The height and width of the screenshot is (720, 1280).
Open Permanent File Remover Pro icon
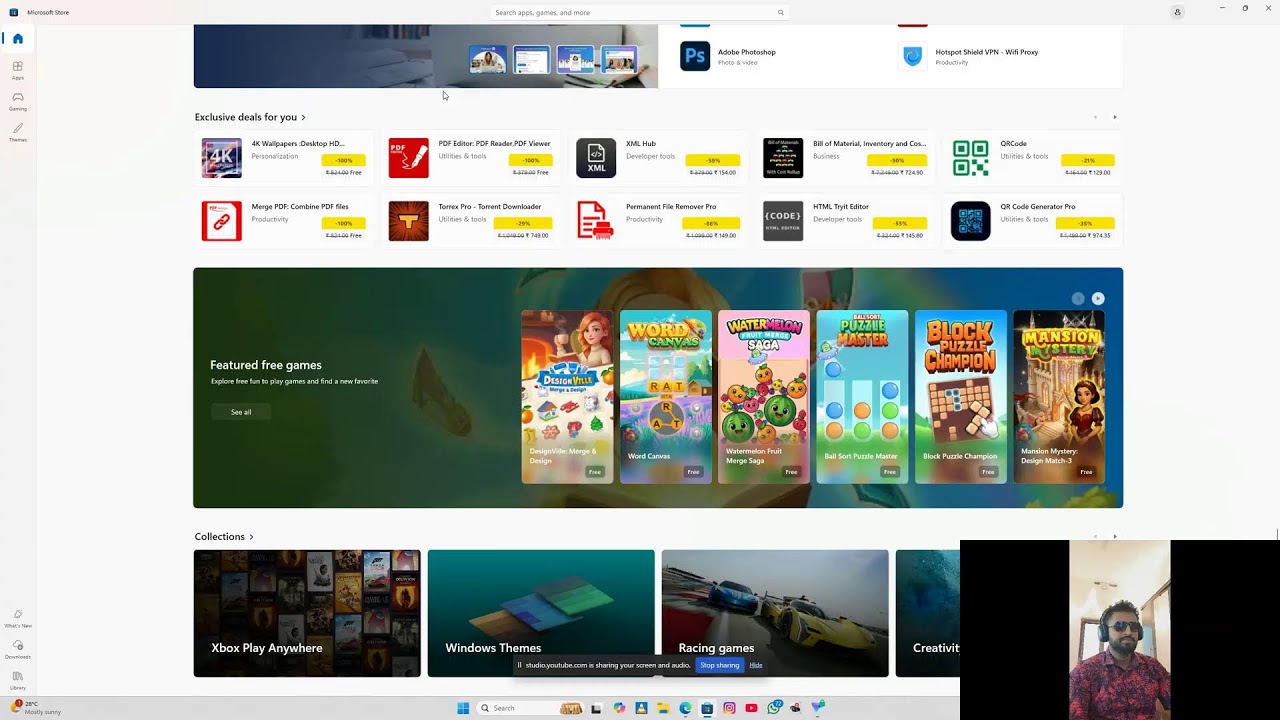[596, 221]
